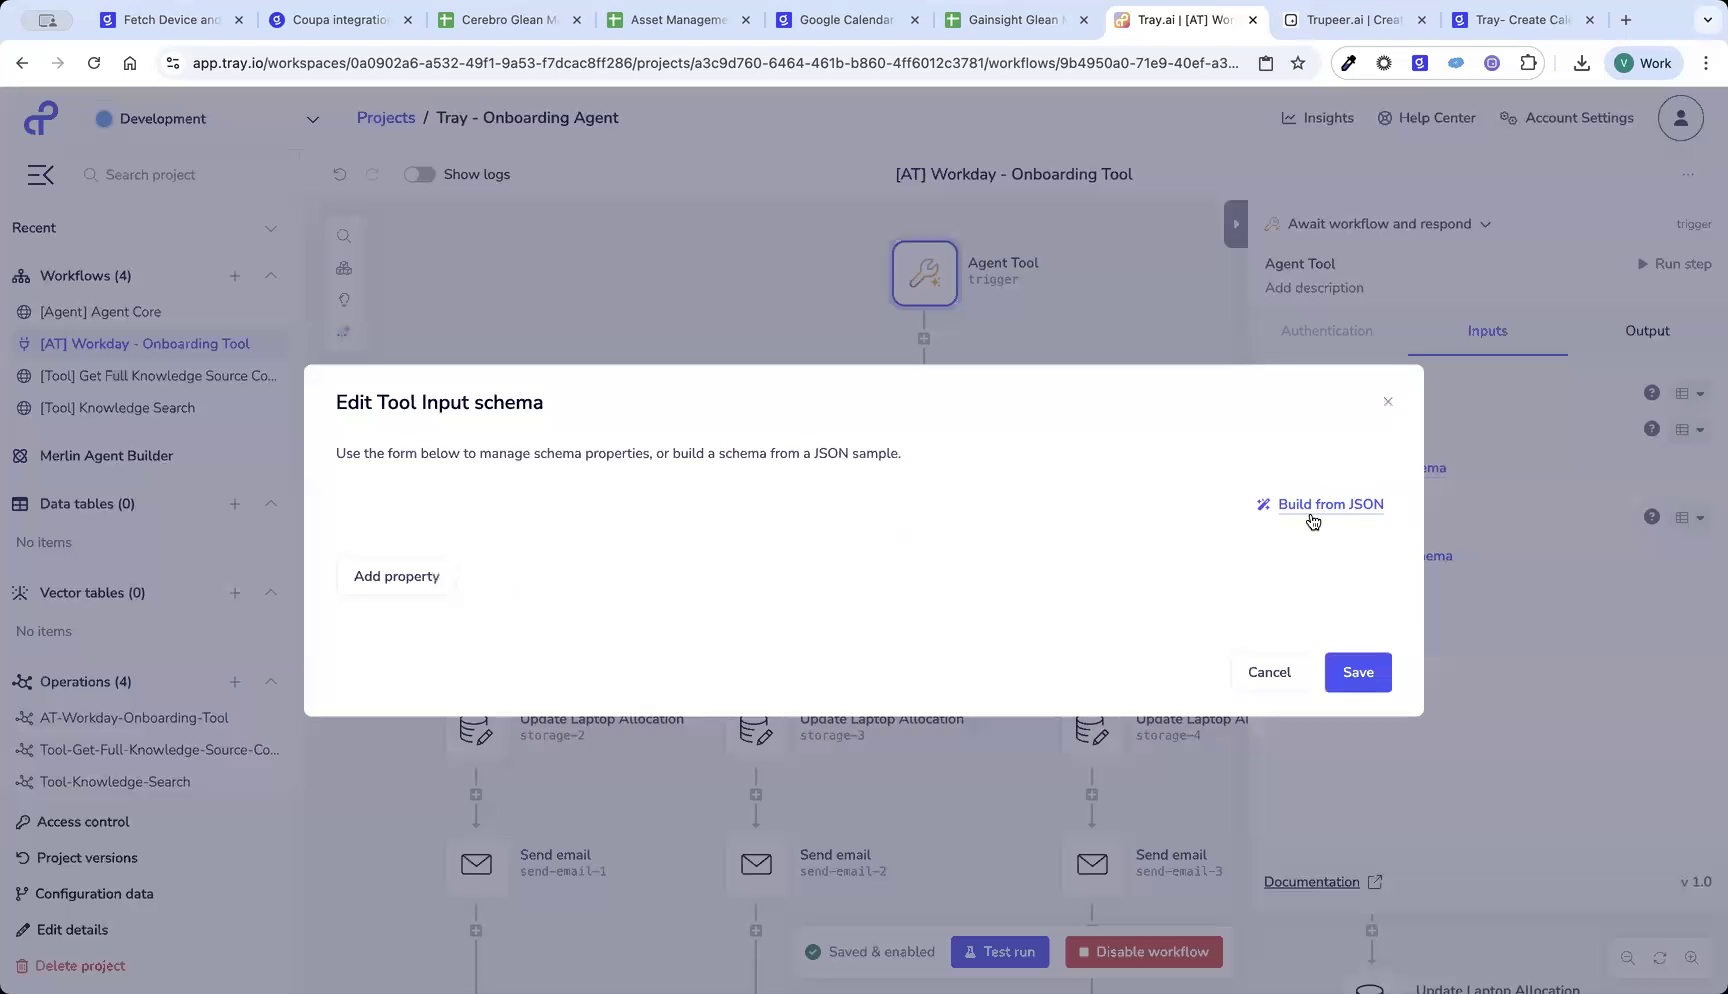Collapse the Workflows section
1728x994 pixels.
click(x=271, y=276)
